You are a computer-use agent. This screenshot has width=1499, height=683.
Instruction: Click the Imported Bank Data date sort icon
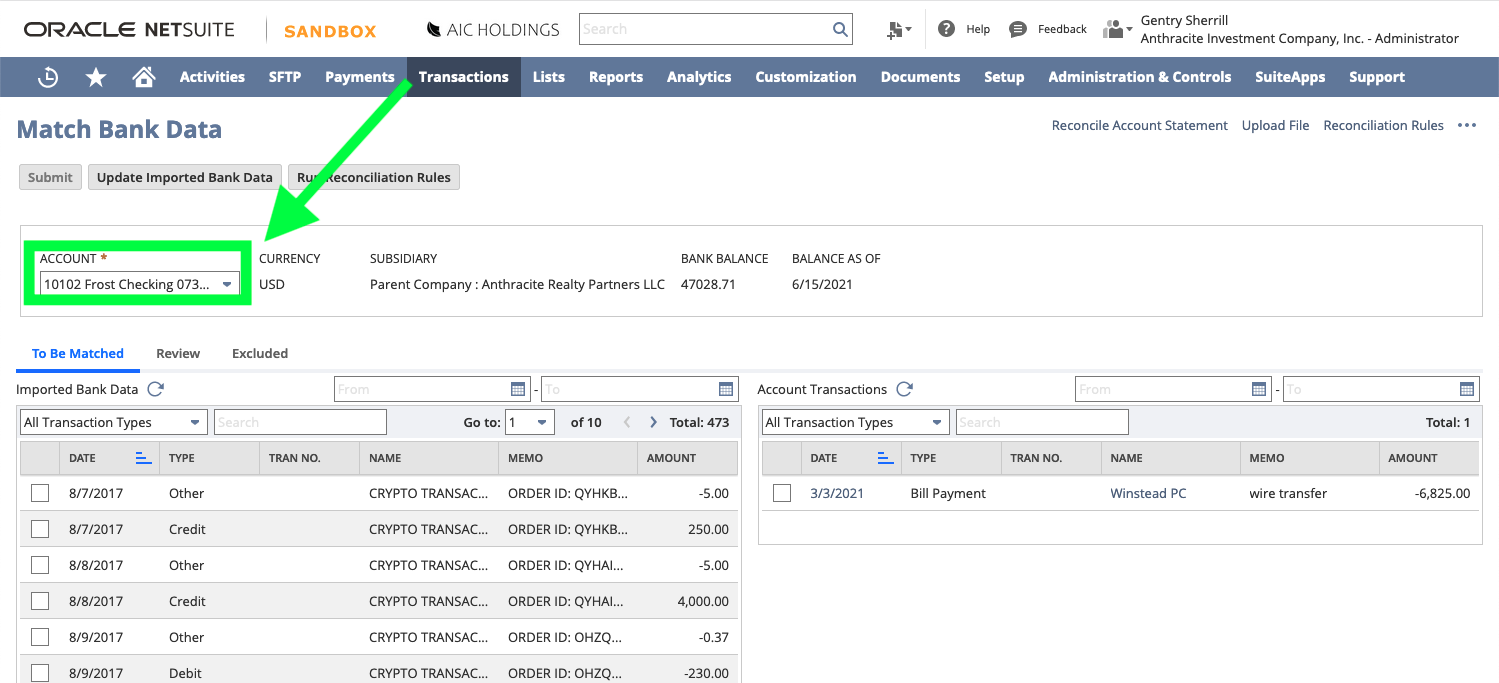pyautogui.click(x=143, y=458)
